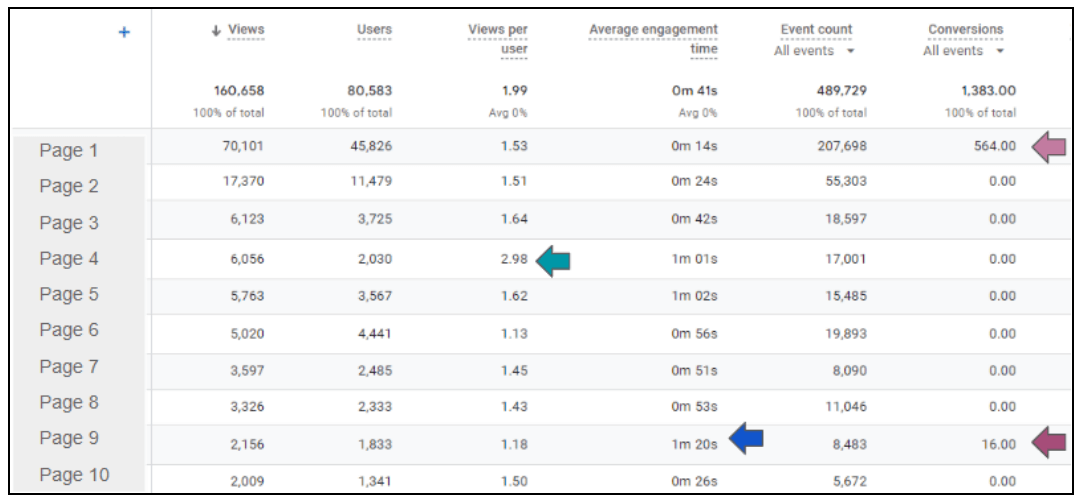The image size is (1091, 498).
Task: Click the total Views value 160,658
Action: (x=236, y=91)
